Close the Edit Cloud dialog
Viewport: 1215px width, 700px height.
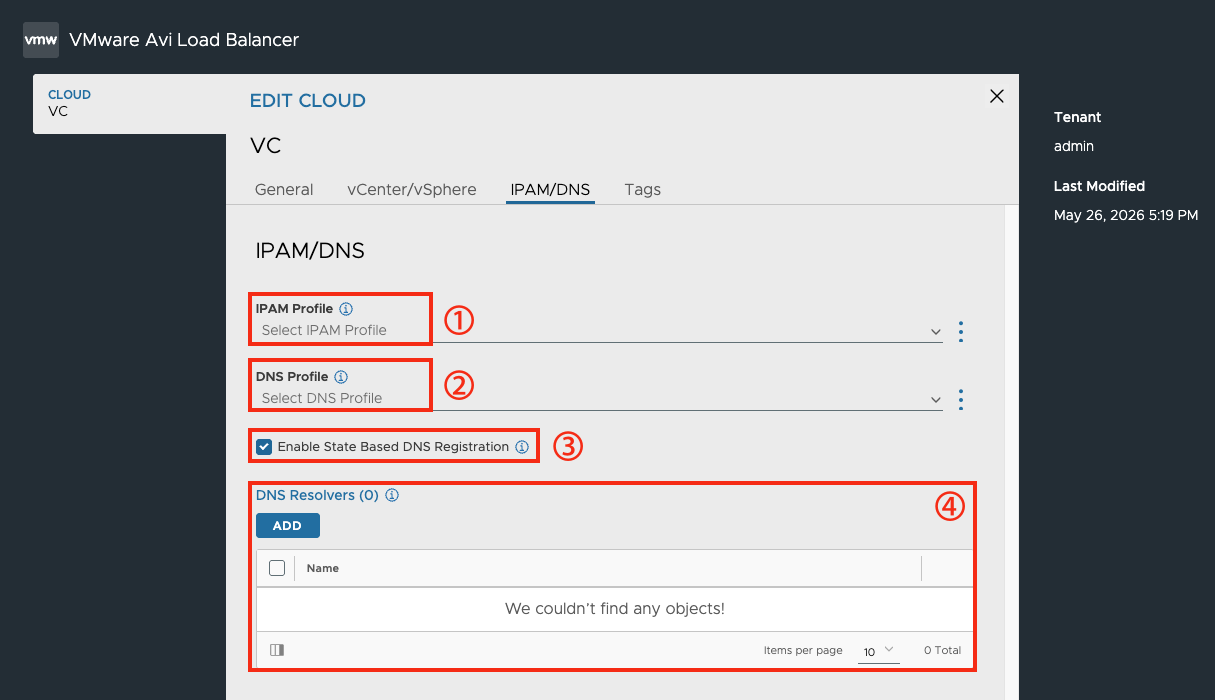(996, 96)
